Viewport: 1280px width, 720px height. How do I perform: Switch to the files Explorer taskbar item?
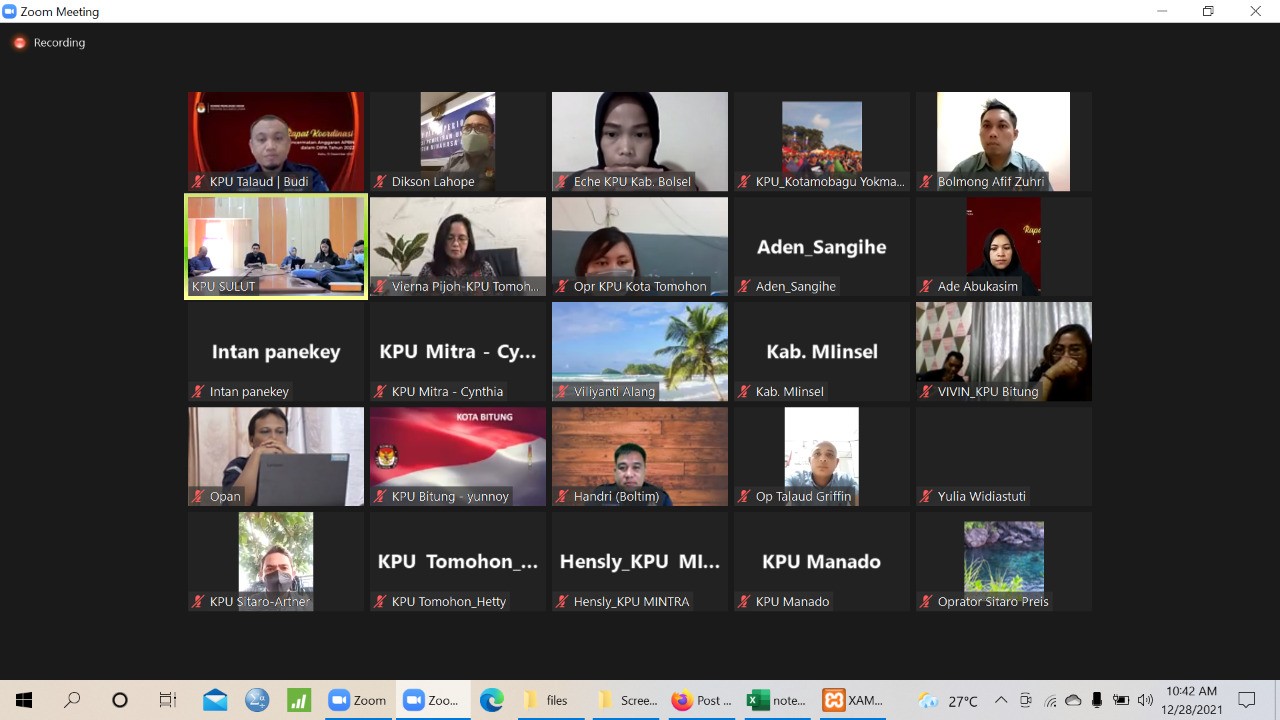546,700
